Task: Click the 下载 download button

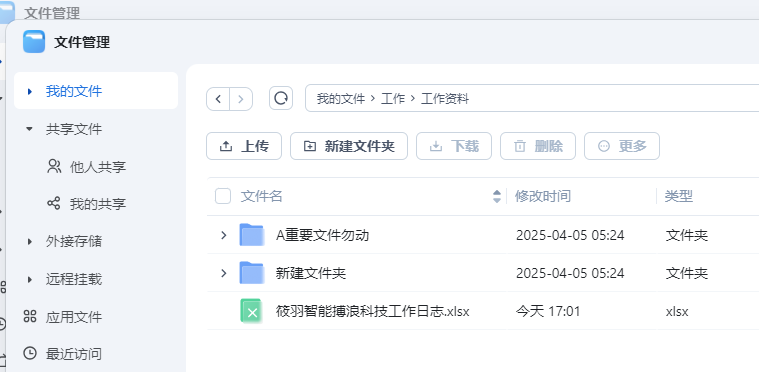Action: click(x=454, y=146)
